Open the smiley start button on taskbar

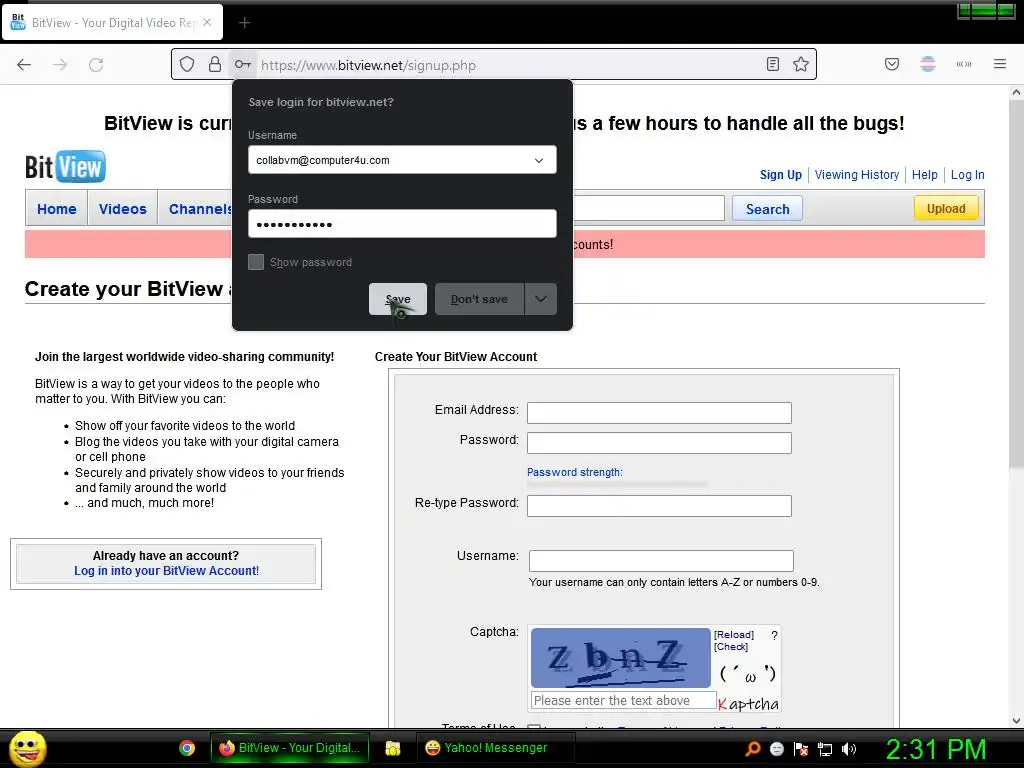pyautogui.click(x=27, y=748)
